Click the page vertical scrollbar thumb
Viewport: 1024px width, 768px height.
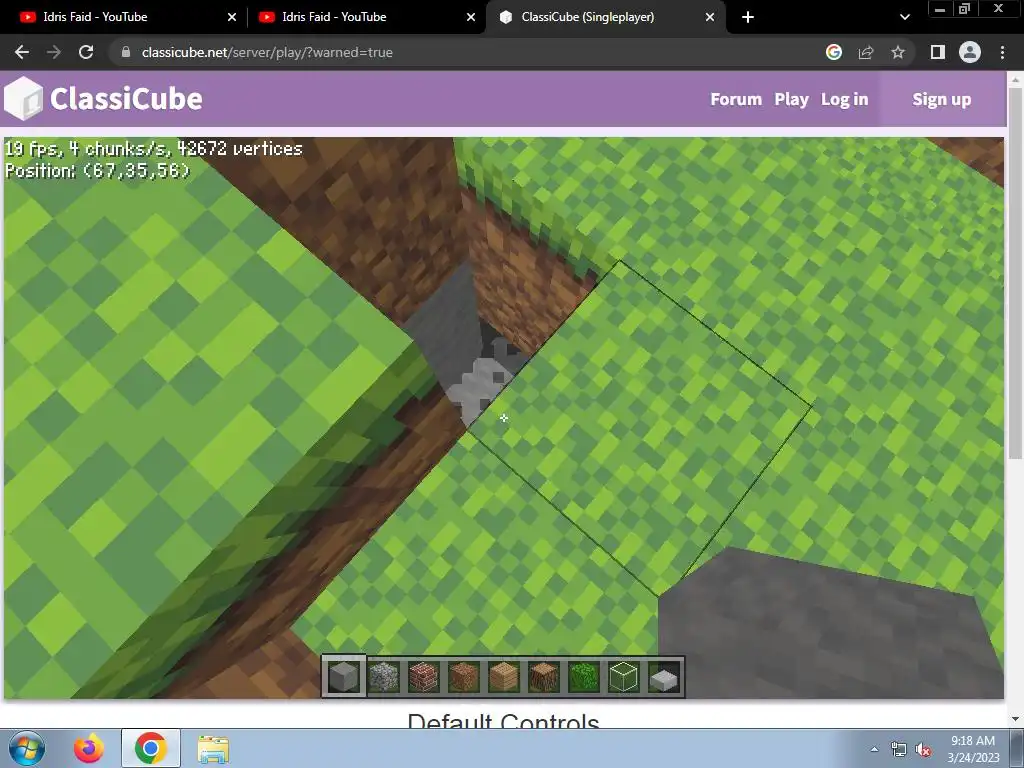(x=1016, y=274)
